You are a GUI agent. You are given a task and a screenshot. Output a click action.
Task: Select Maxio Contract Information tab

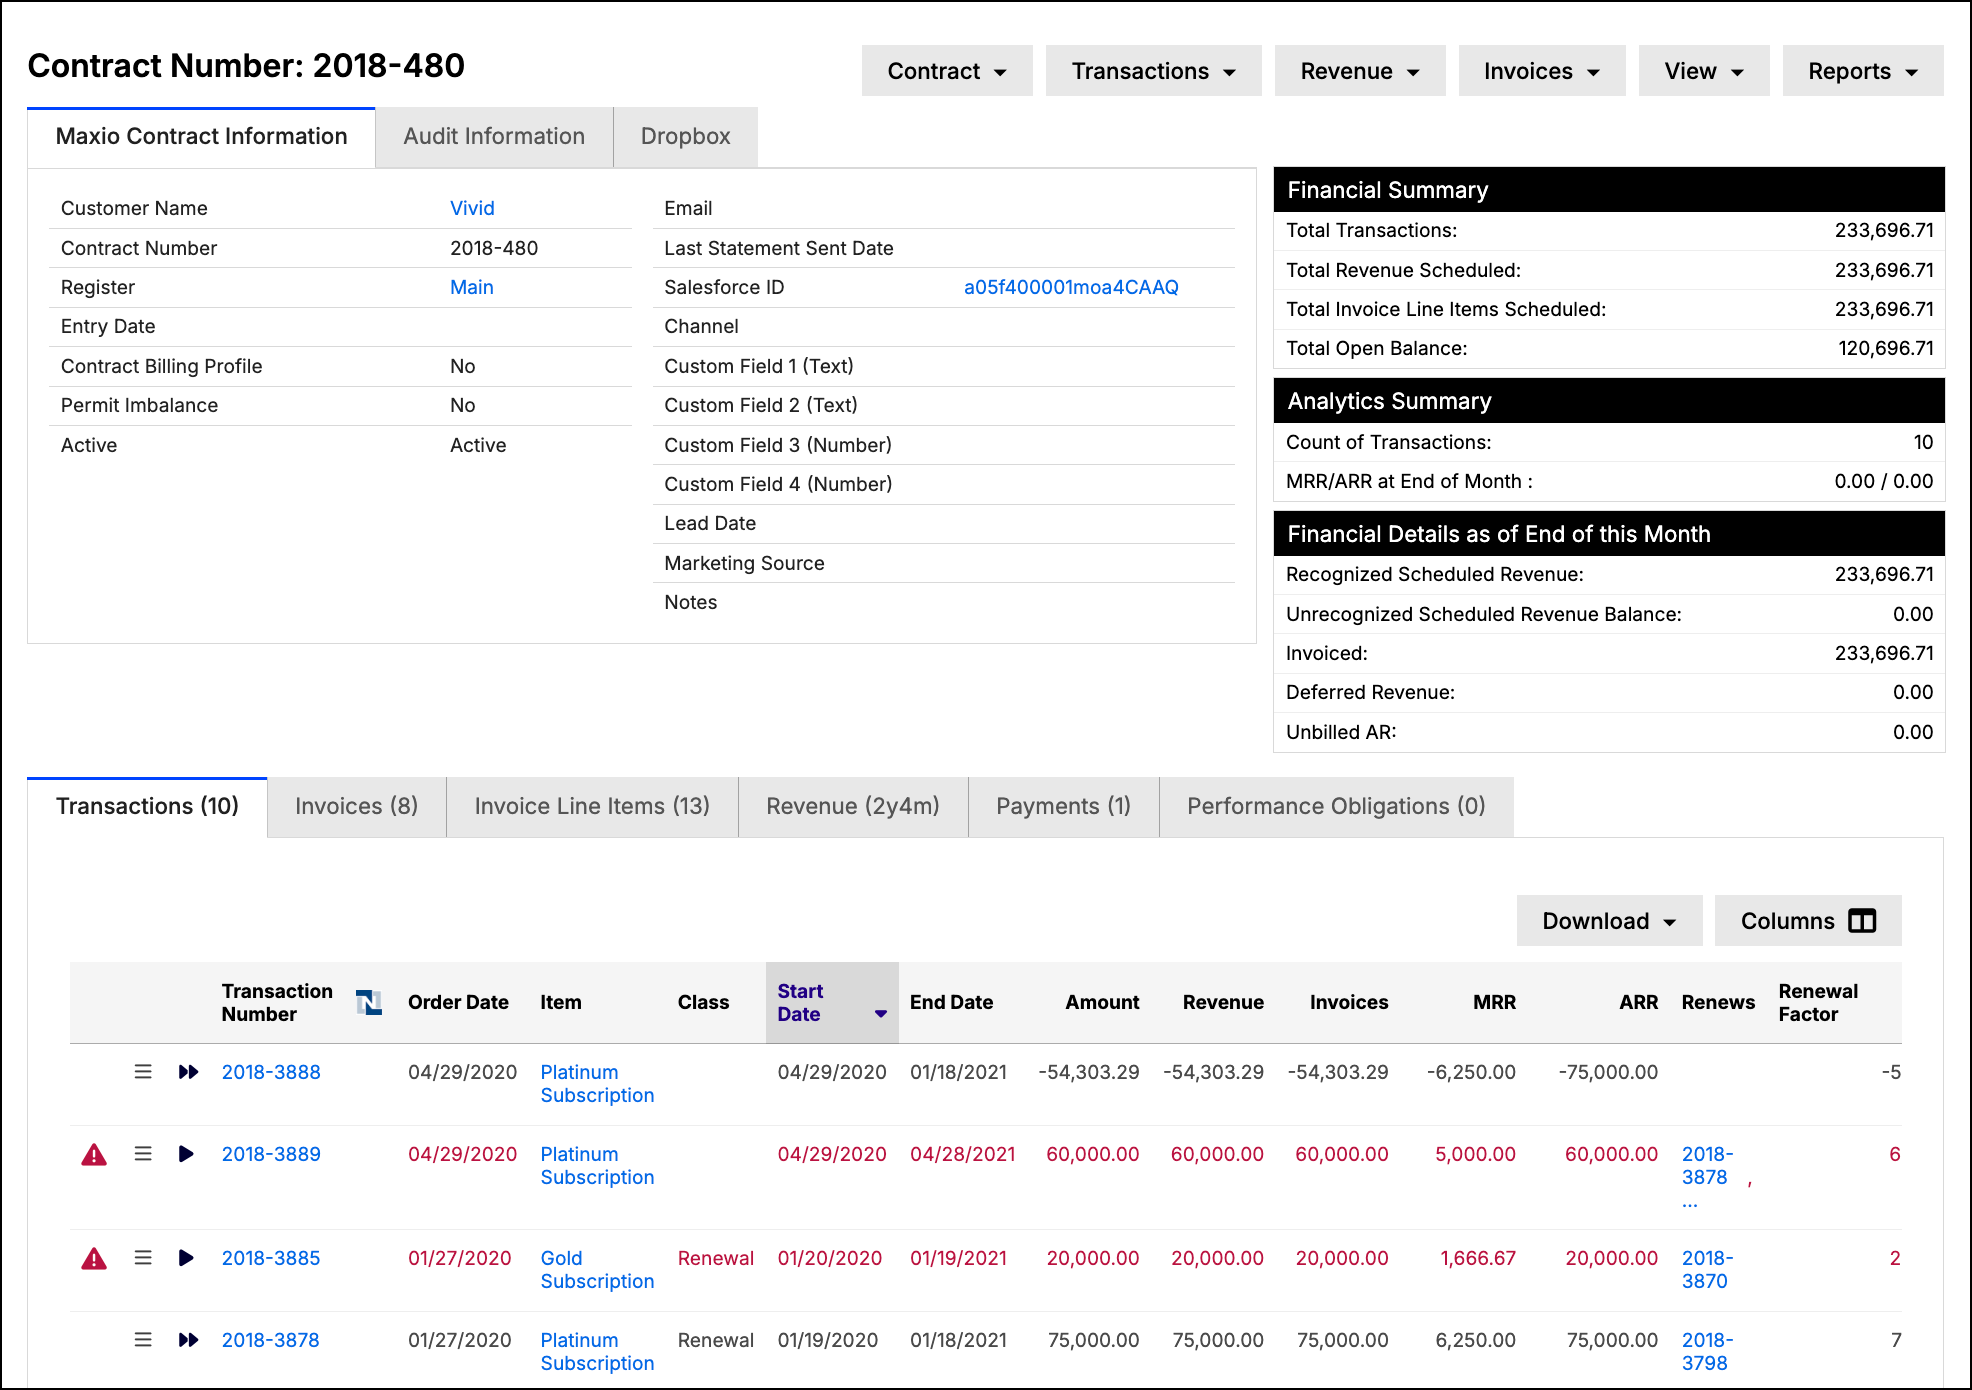coord(201,137)
